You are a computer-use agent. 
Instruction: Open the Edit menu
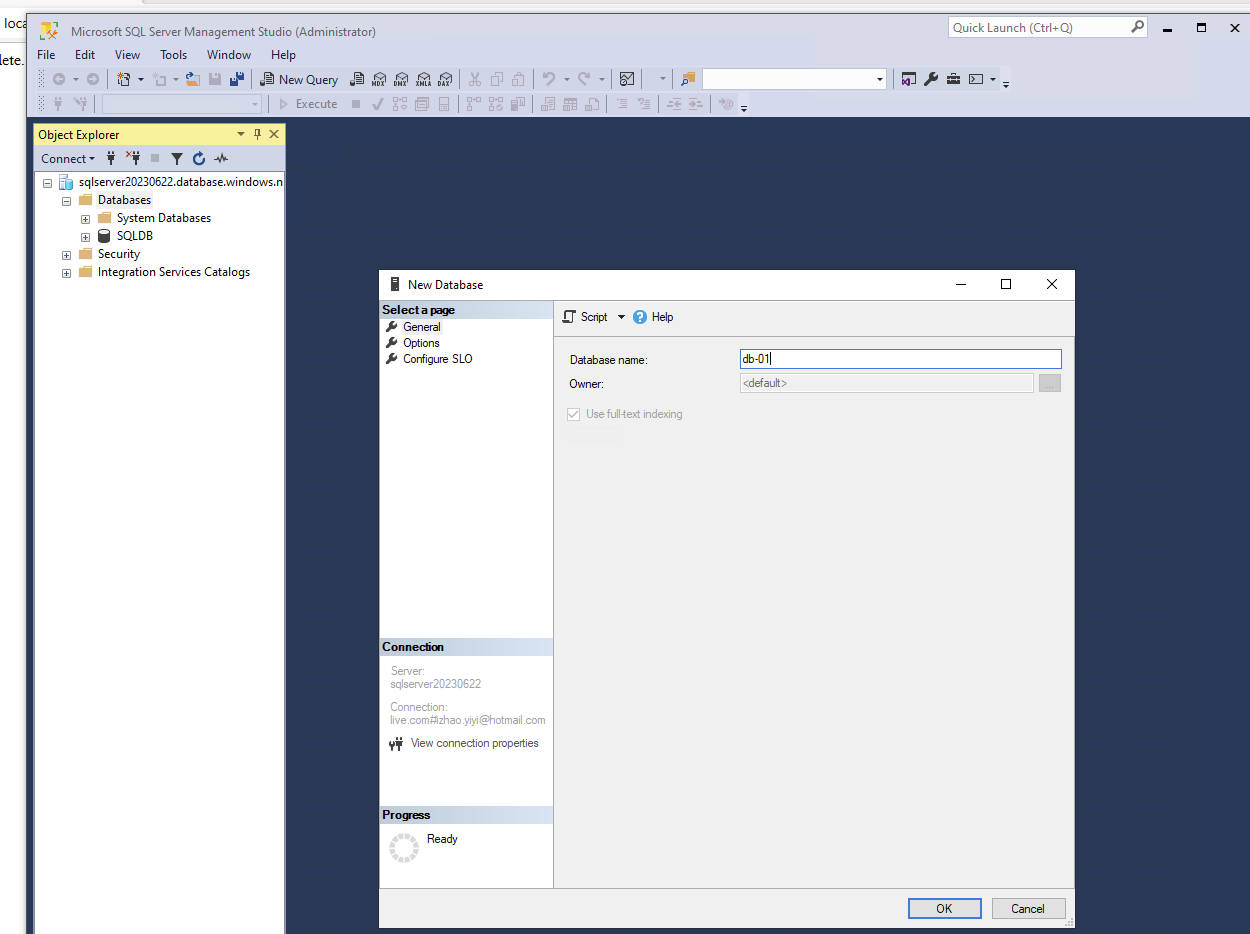tap(85, 55)
